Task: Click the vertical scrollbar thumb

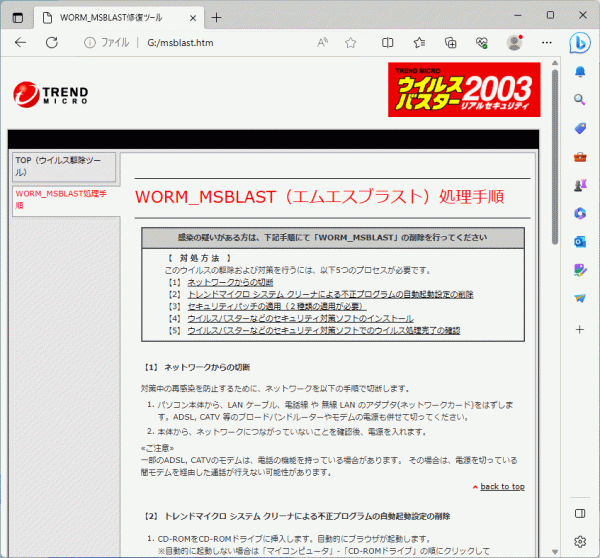Action: pyautogui.click(x=555, y=156)
